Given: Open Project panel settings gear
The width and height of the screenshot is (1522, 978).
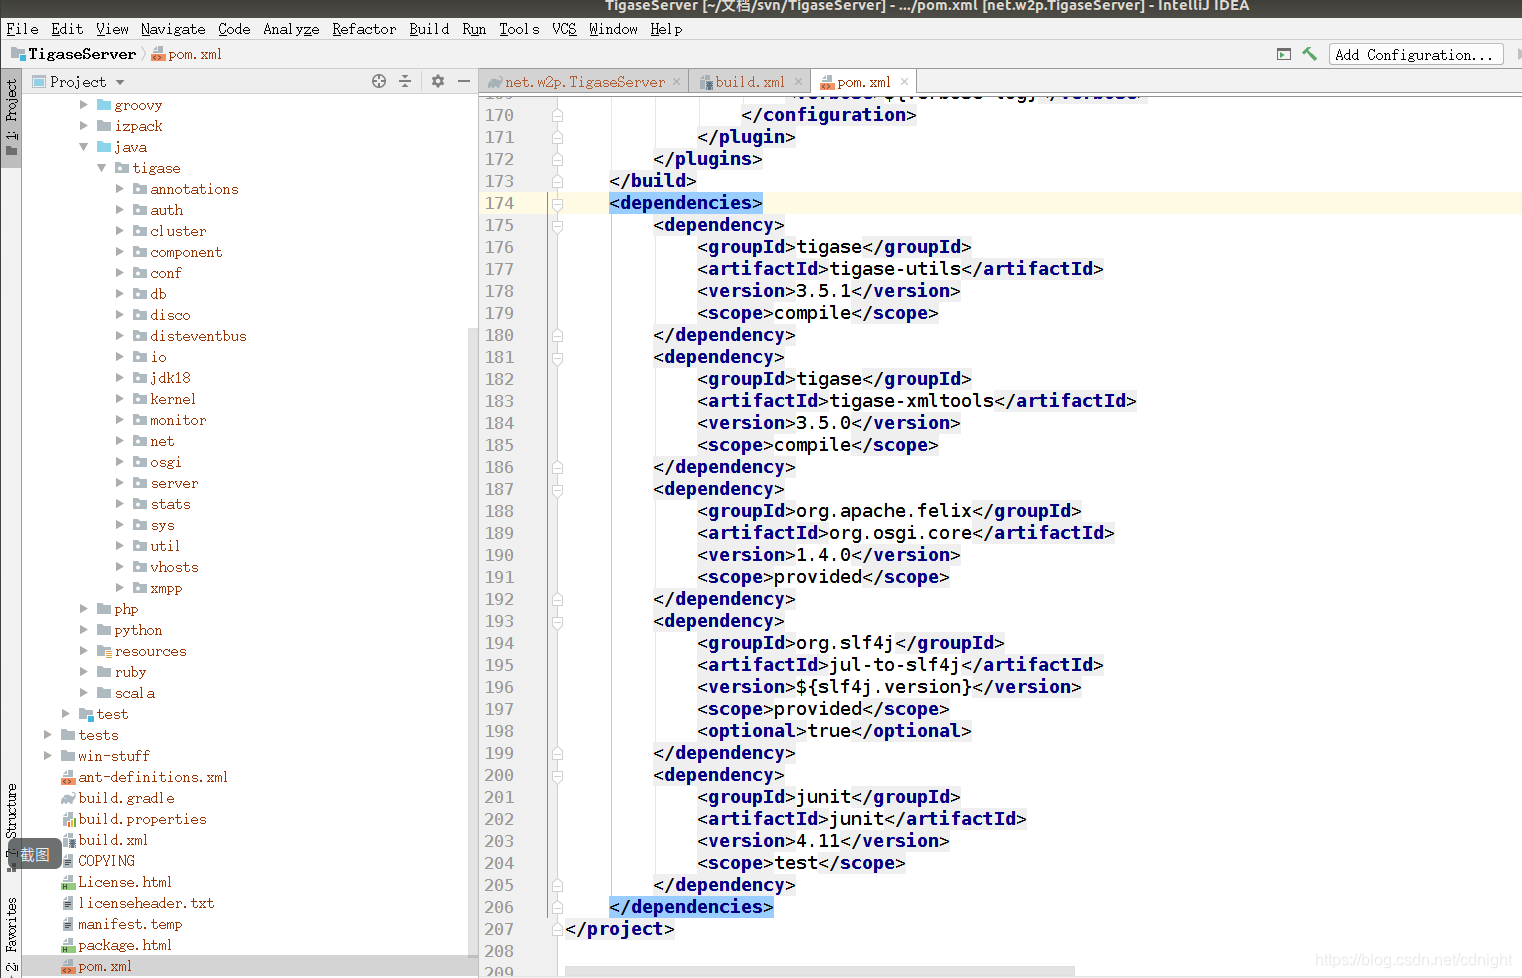Looking at the screenshot, I should click(438, 81).
